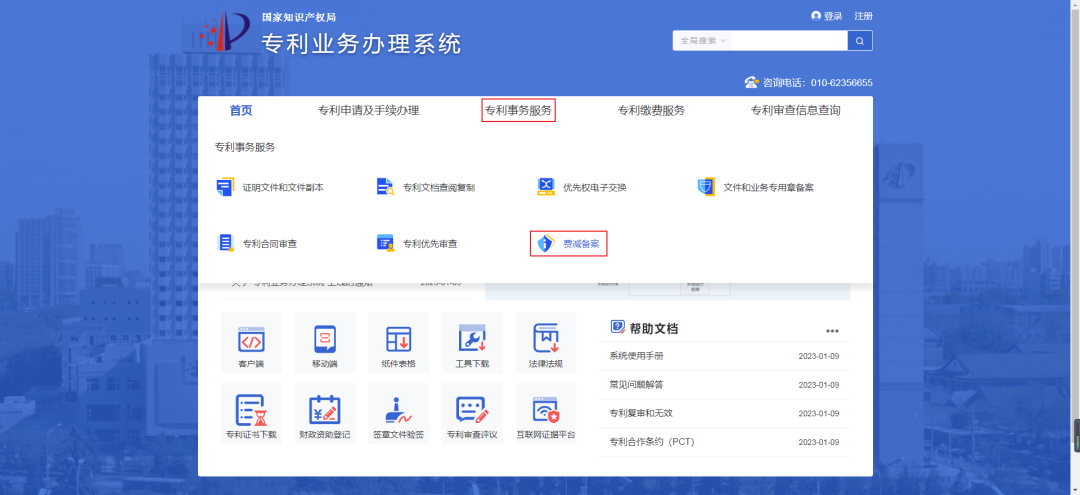Open the 专利申请及手续办理 menu
Image resolution: width=1080 pixels, height=495 pixels.
[x=368, y=110]
